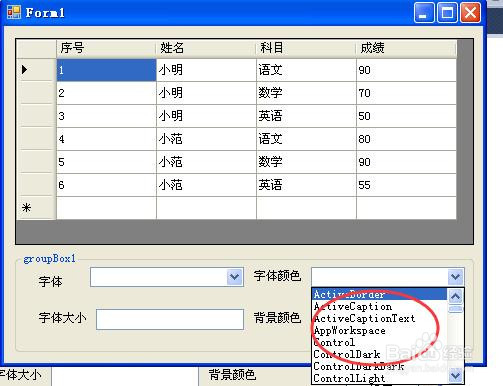Select the first row header with arrow
This screenshot has width=503, height=386.
[36, 70]
